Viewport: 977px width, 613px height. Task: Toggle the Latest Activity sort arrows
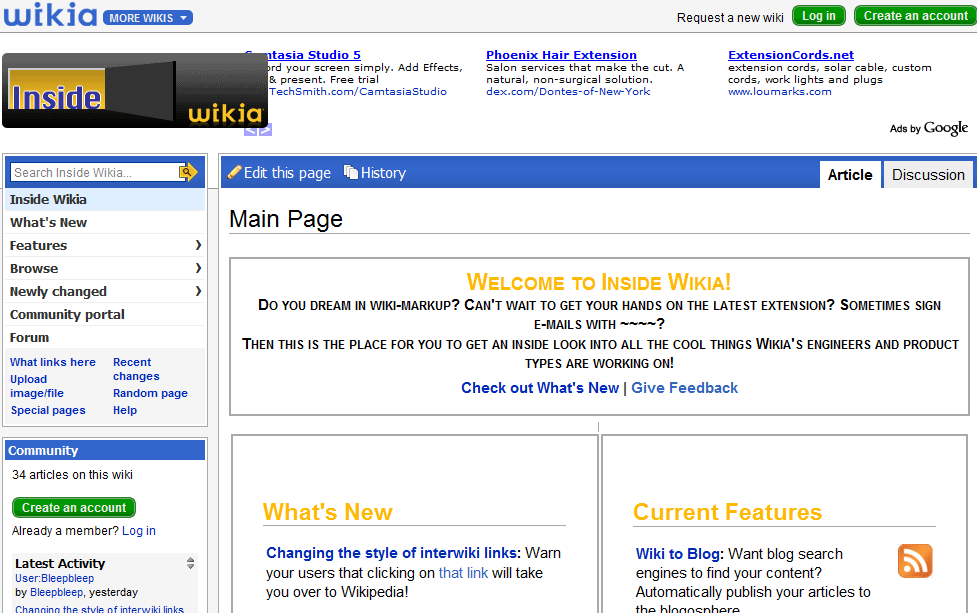pyautogui.click(x=190, y=564)
